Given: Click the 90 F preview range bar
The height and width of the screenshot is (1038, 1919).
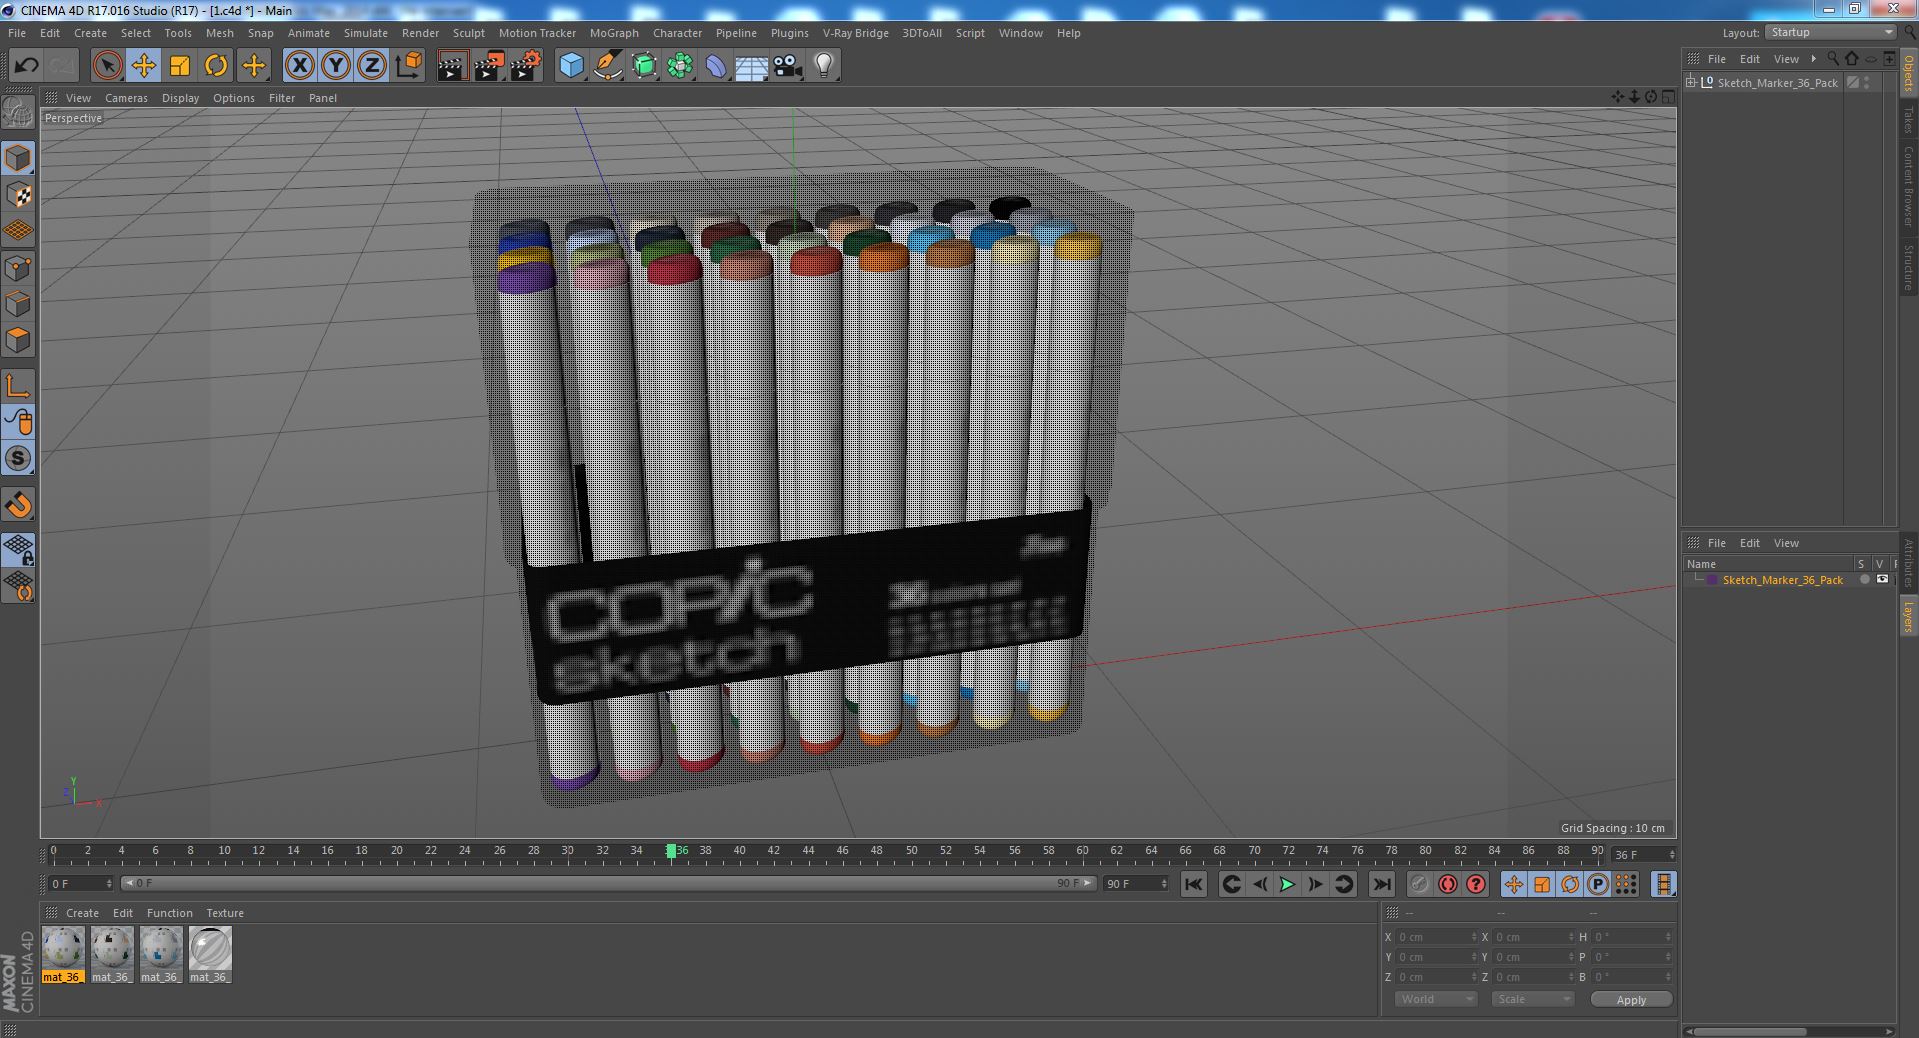Looking at the screenshot, I should [x=608, y=883].
